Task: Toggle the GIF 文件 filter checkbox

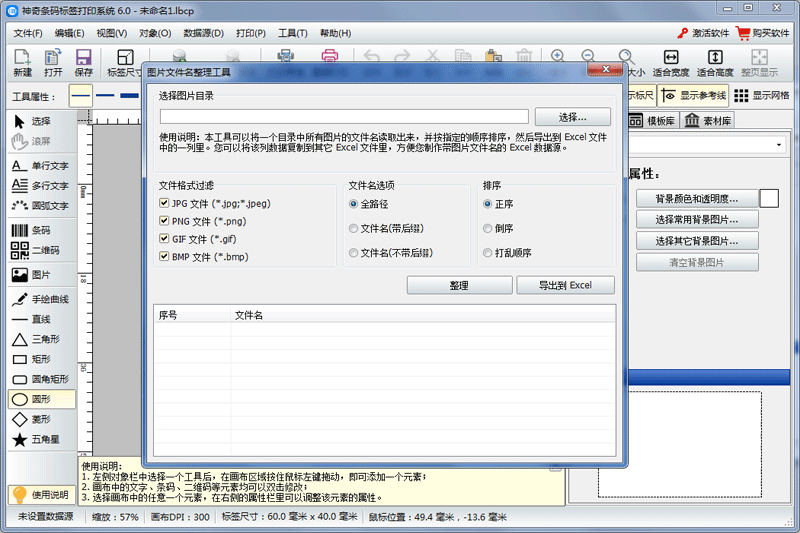Action: tap(164, 239)
